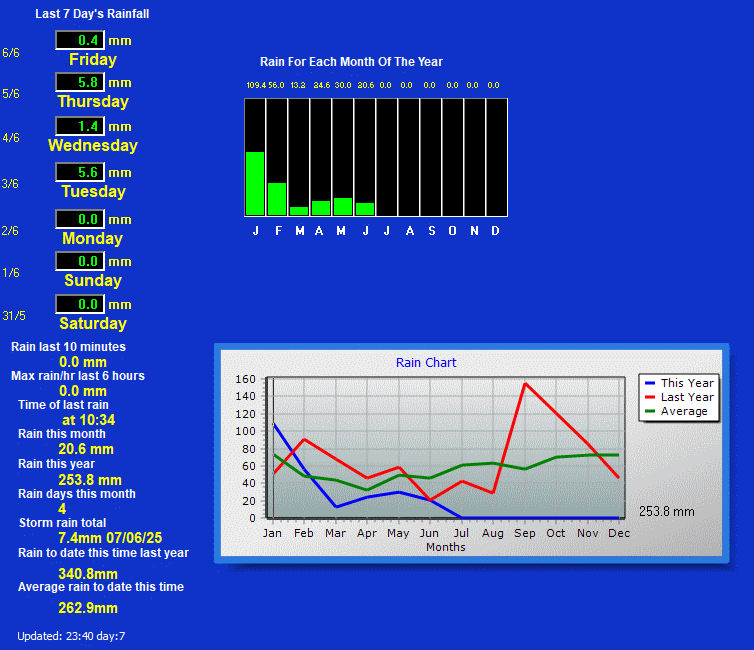Click the 13.2 monthly value
This screenshot has width=754, height=650.
pos(298,85)
